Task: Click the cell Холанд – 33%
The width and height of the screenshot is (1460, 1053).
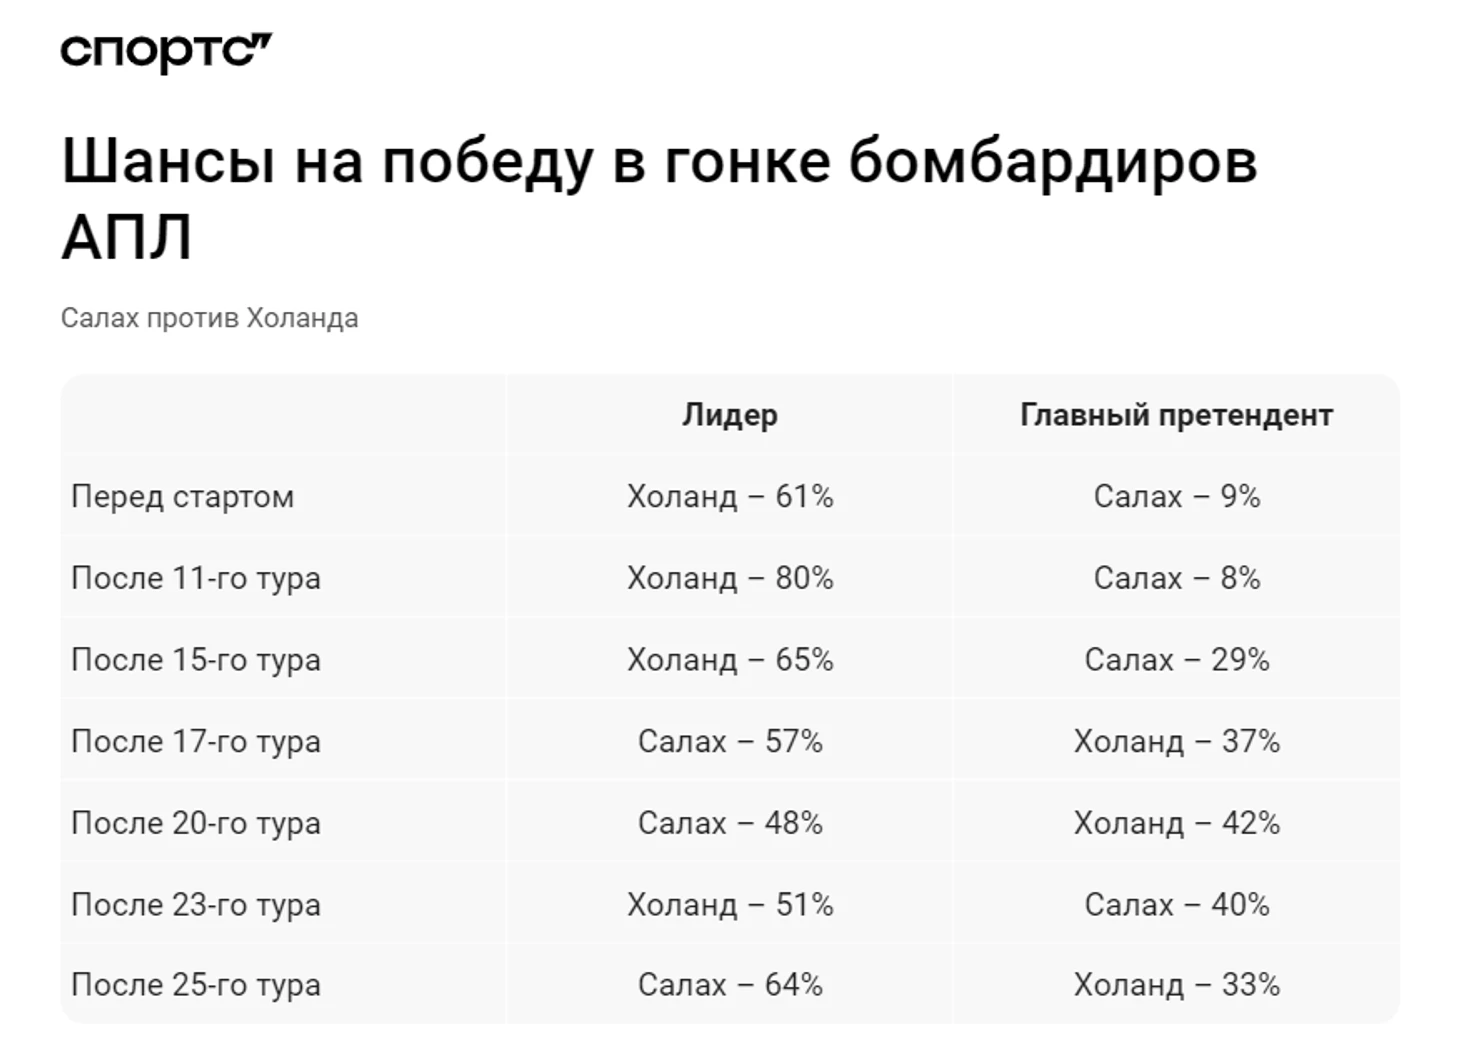Action: pos(1176,985)
